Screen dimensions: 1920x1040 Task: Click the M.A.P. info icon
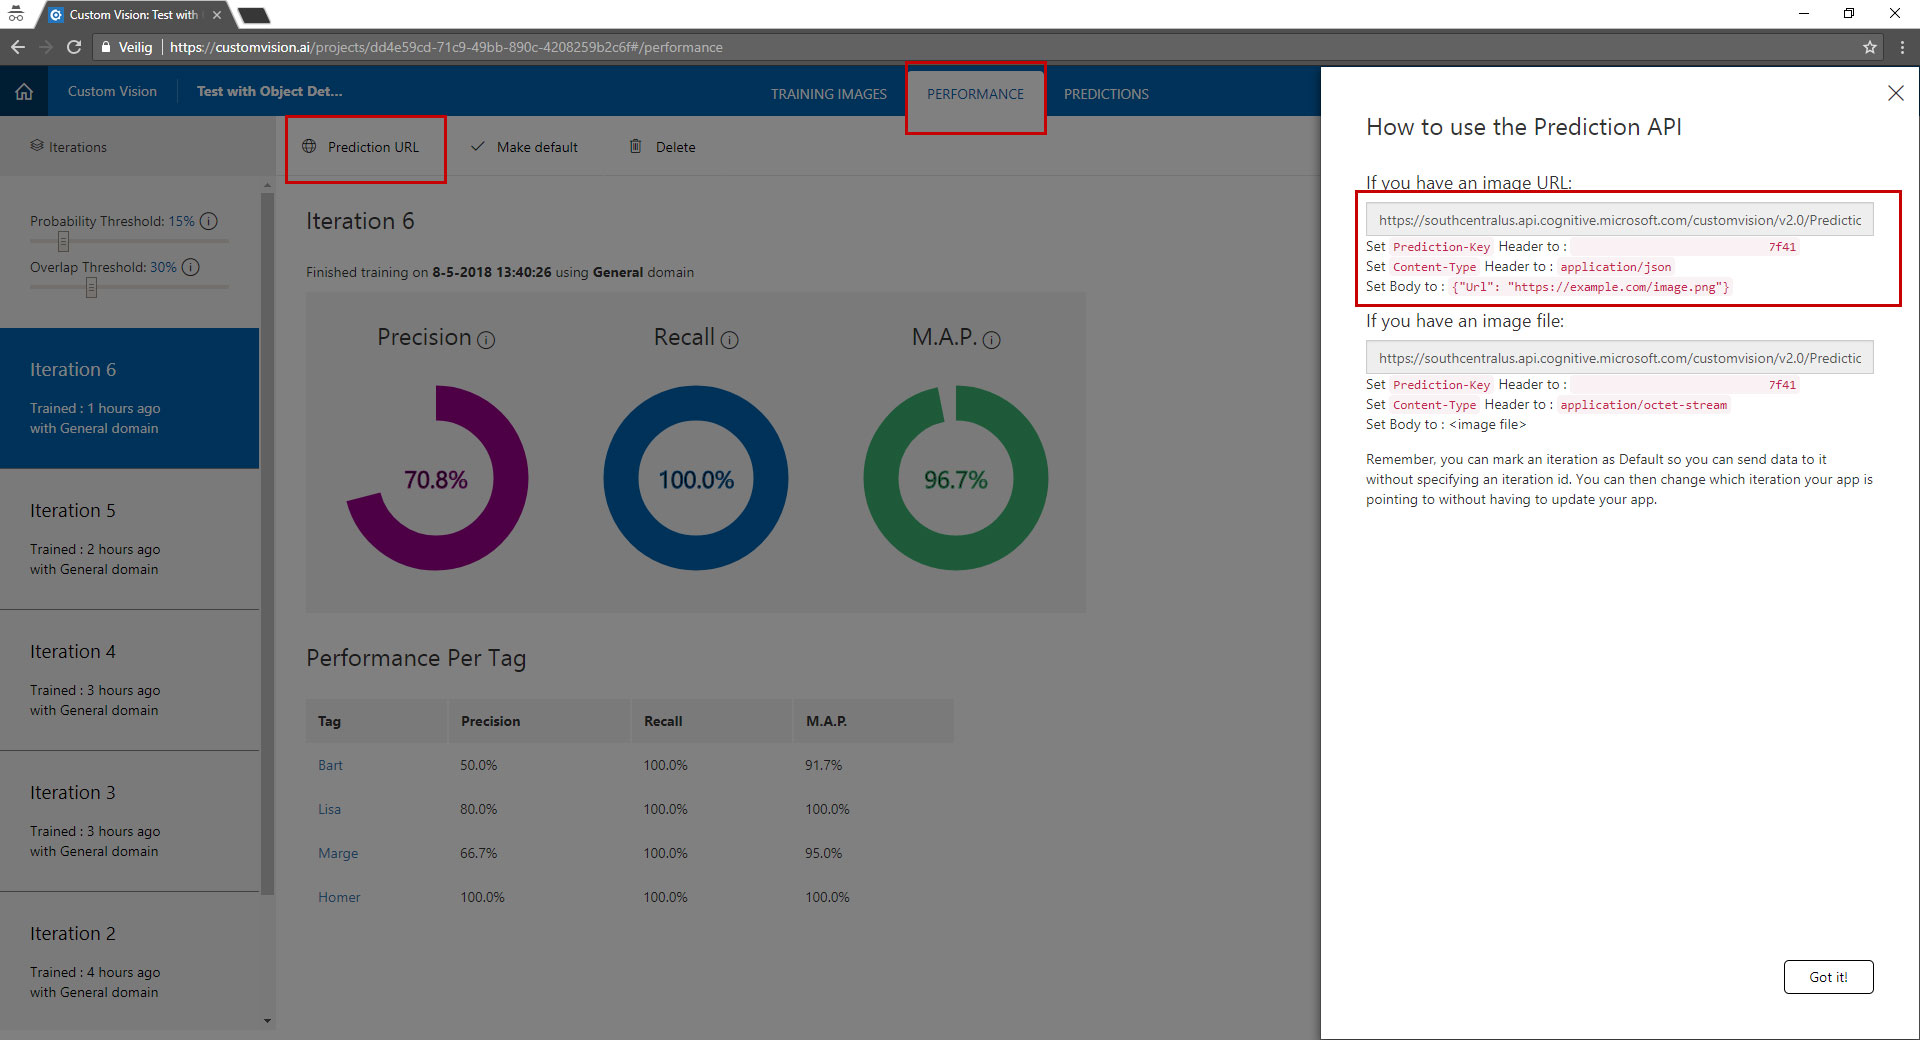coord(992,340)
